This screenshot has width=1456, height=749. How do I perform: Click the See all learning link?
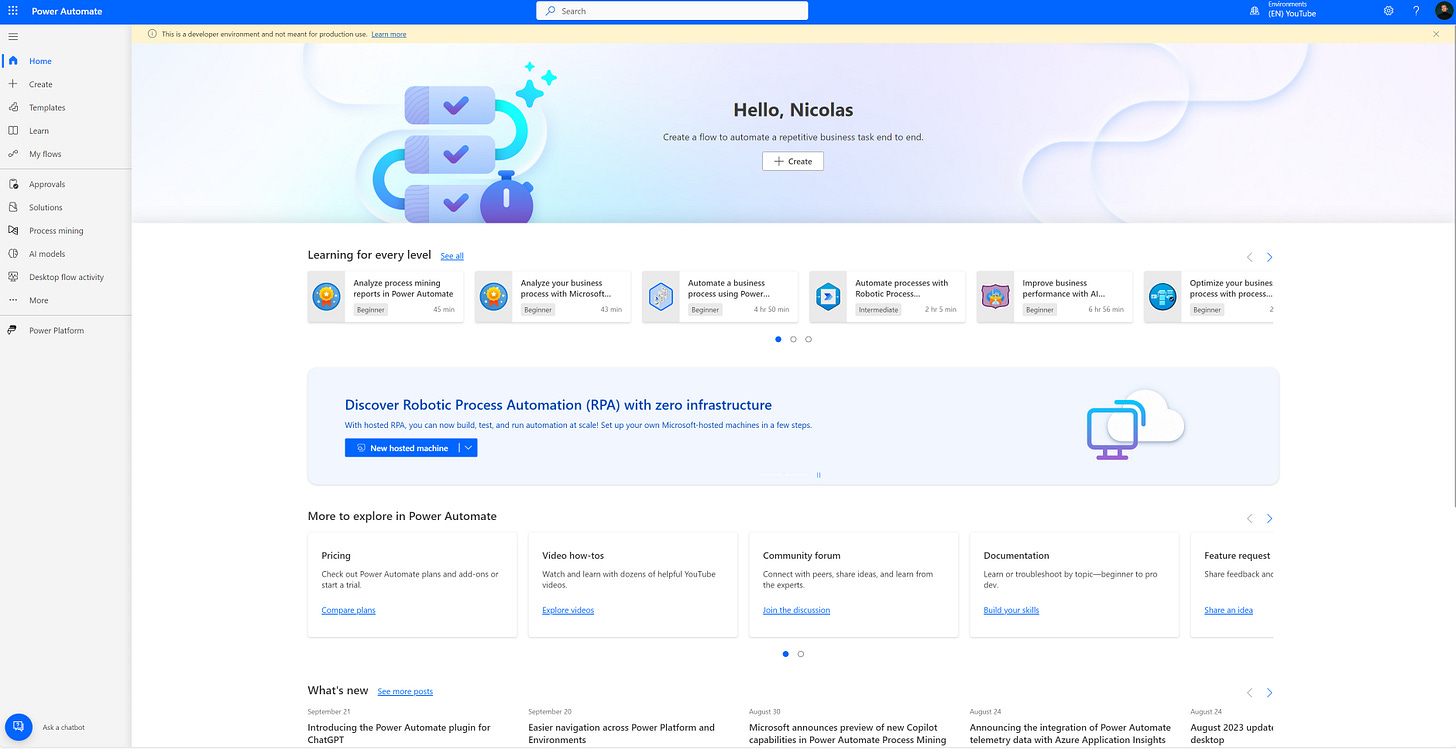(x=452, y=256)
